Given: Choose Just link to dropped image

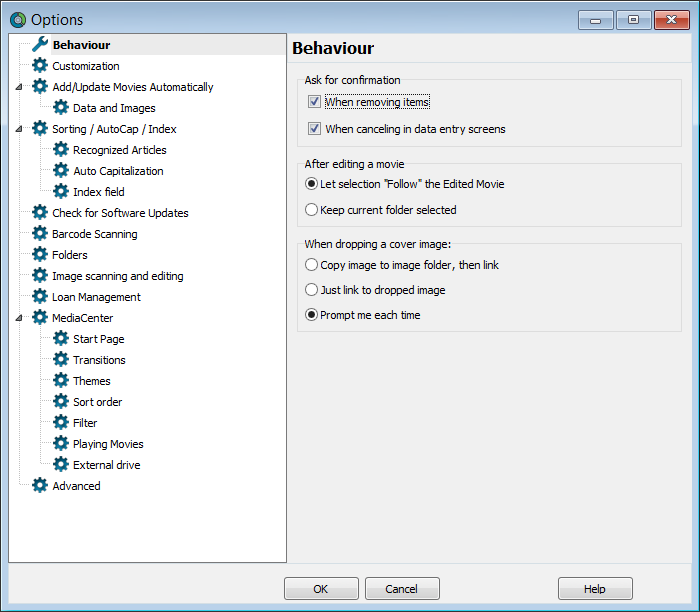Looking at the screenshot, I should pyautogui.click(x=311, y=290).
